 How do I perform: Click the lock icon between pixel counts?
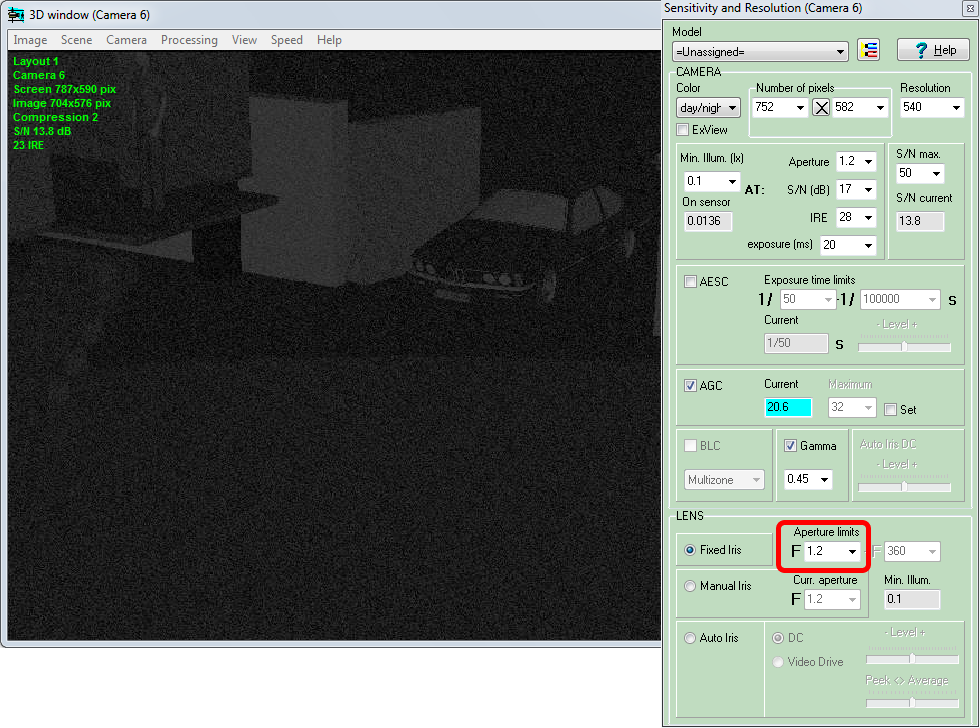(x=821, y=108)
